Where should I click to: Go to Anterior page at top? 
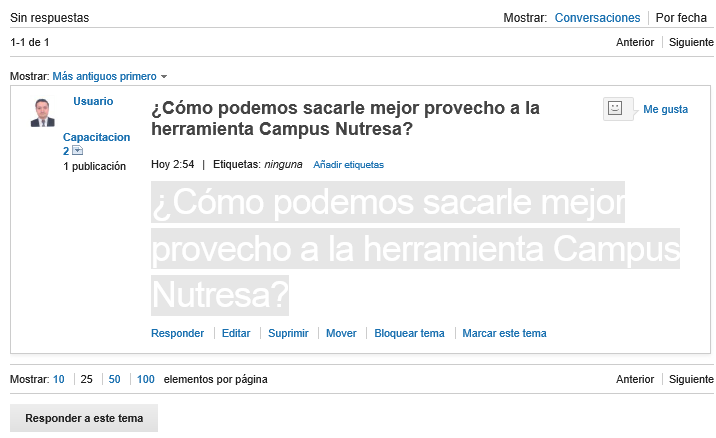(x=635, y=42)
